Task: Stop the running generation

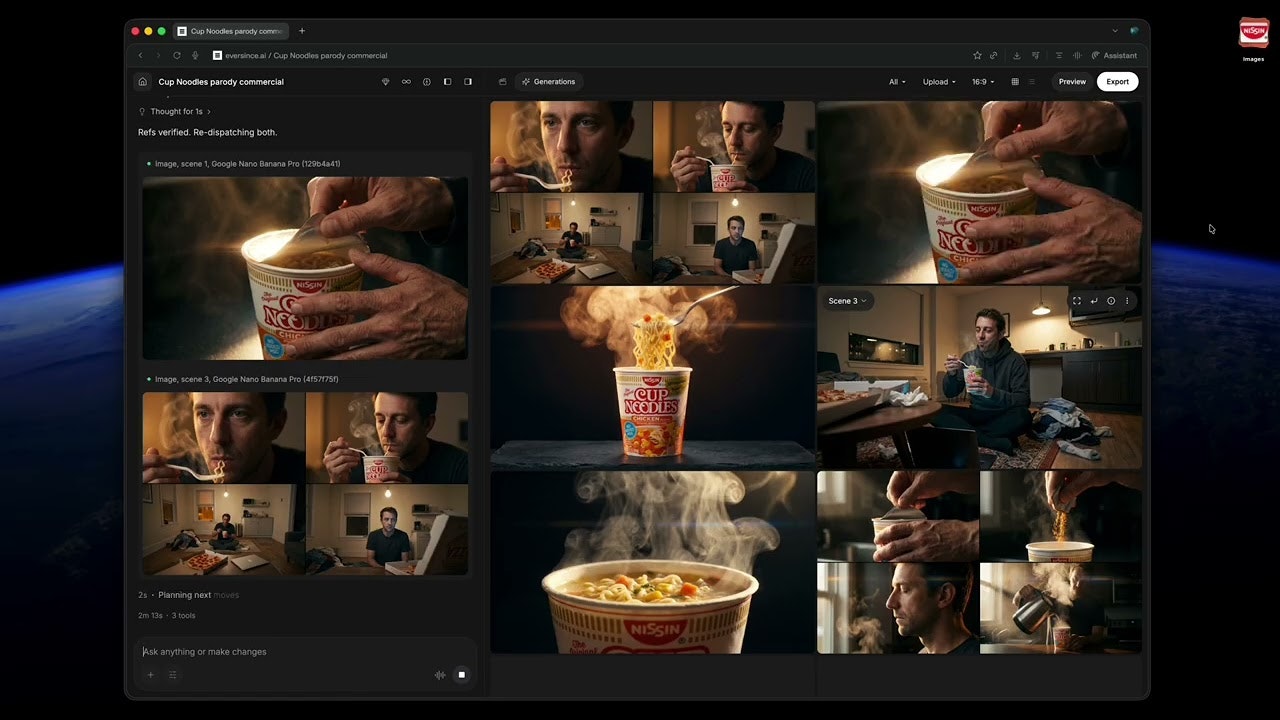Action: point(461,675)
